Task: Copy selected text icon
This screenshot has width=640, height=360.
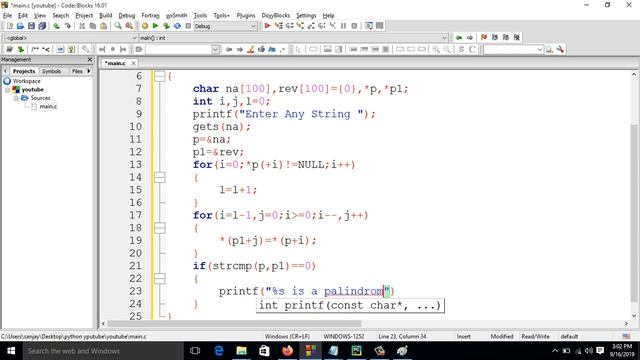Action: [93, 26]
